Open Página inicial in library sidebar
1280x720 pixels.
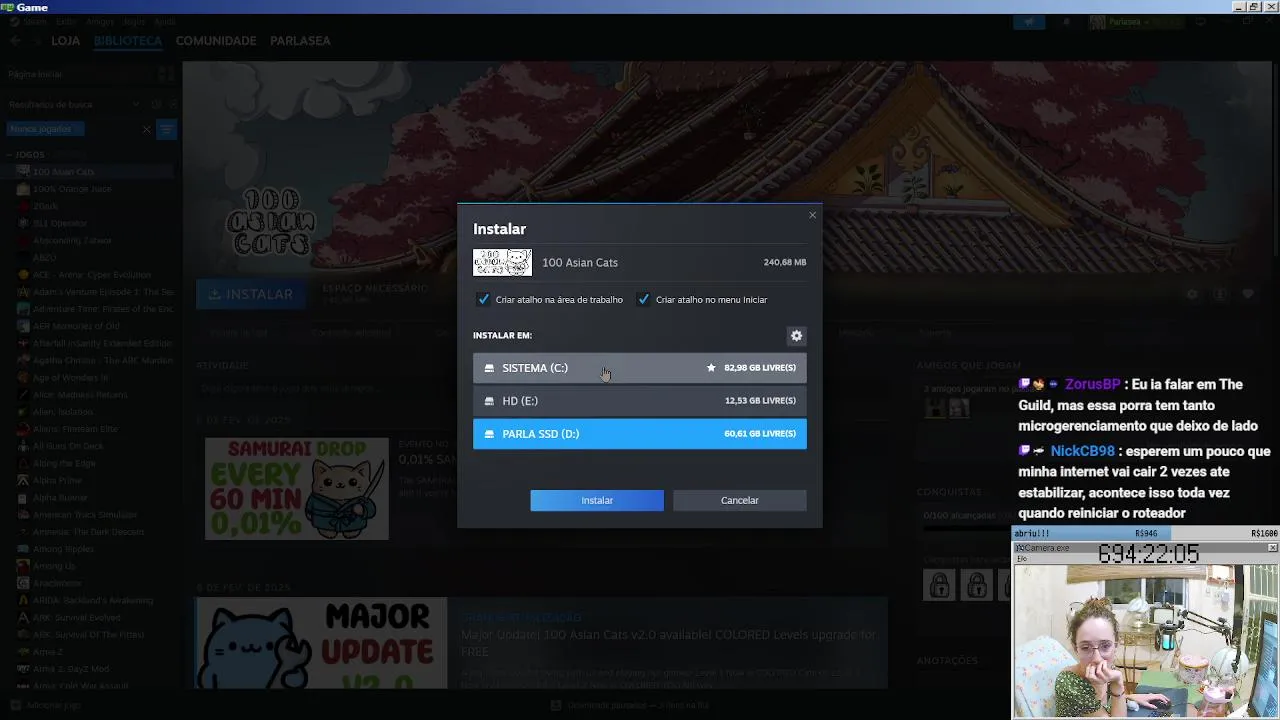pos(35,74)
